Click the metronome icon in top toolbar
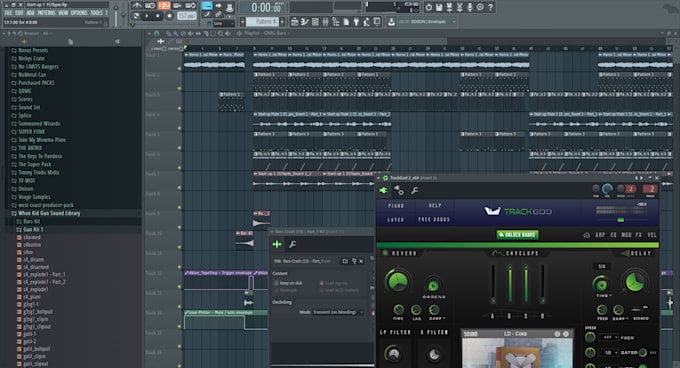Viewport: 680px width, 368px height. click(137, 6)
